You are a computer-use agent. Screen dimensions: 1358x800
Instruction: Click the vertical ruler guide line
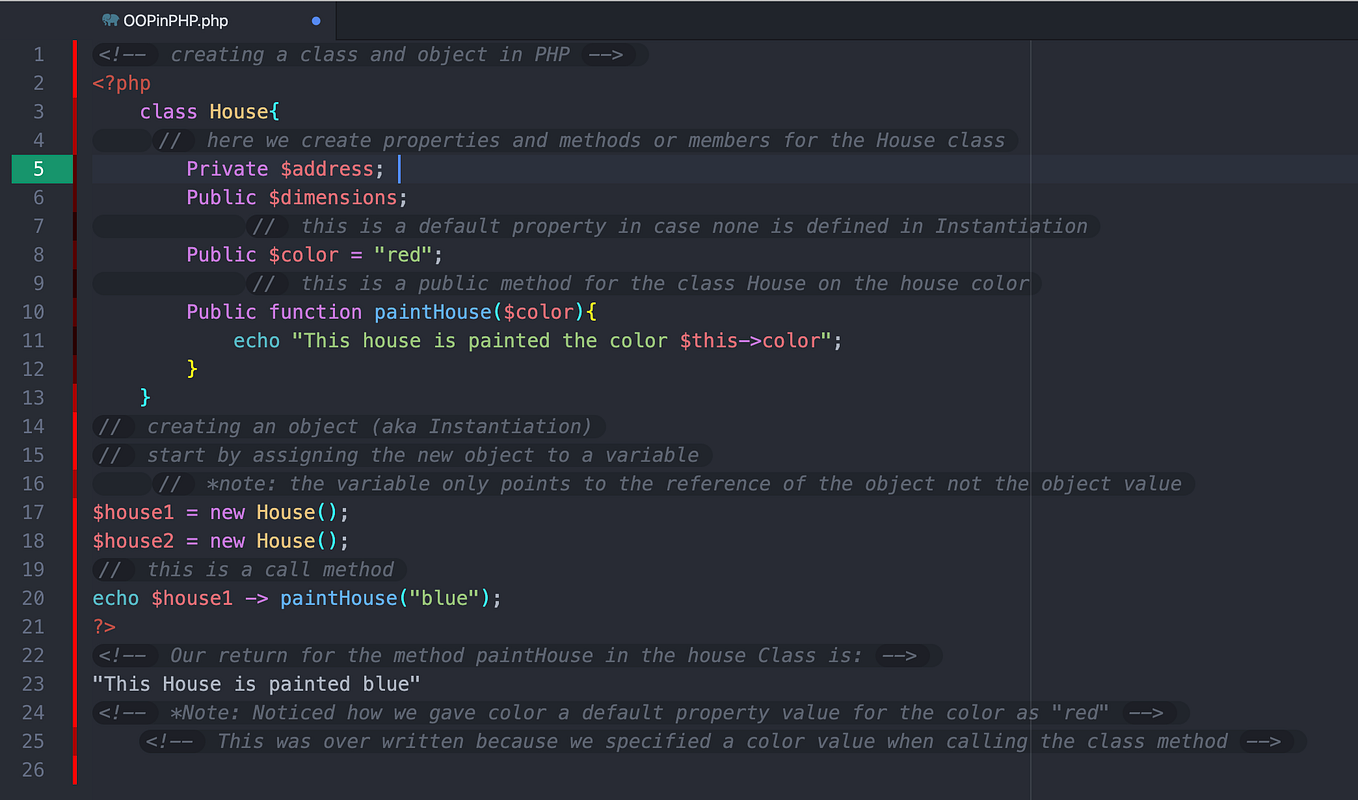pos(1032,400)
